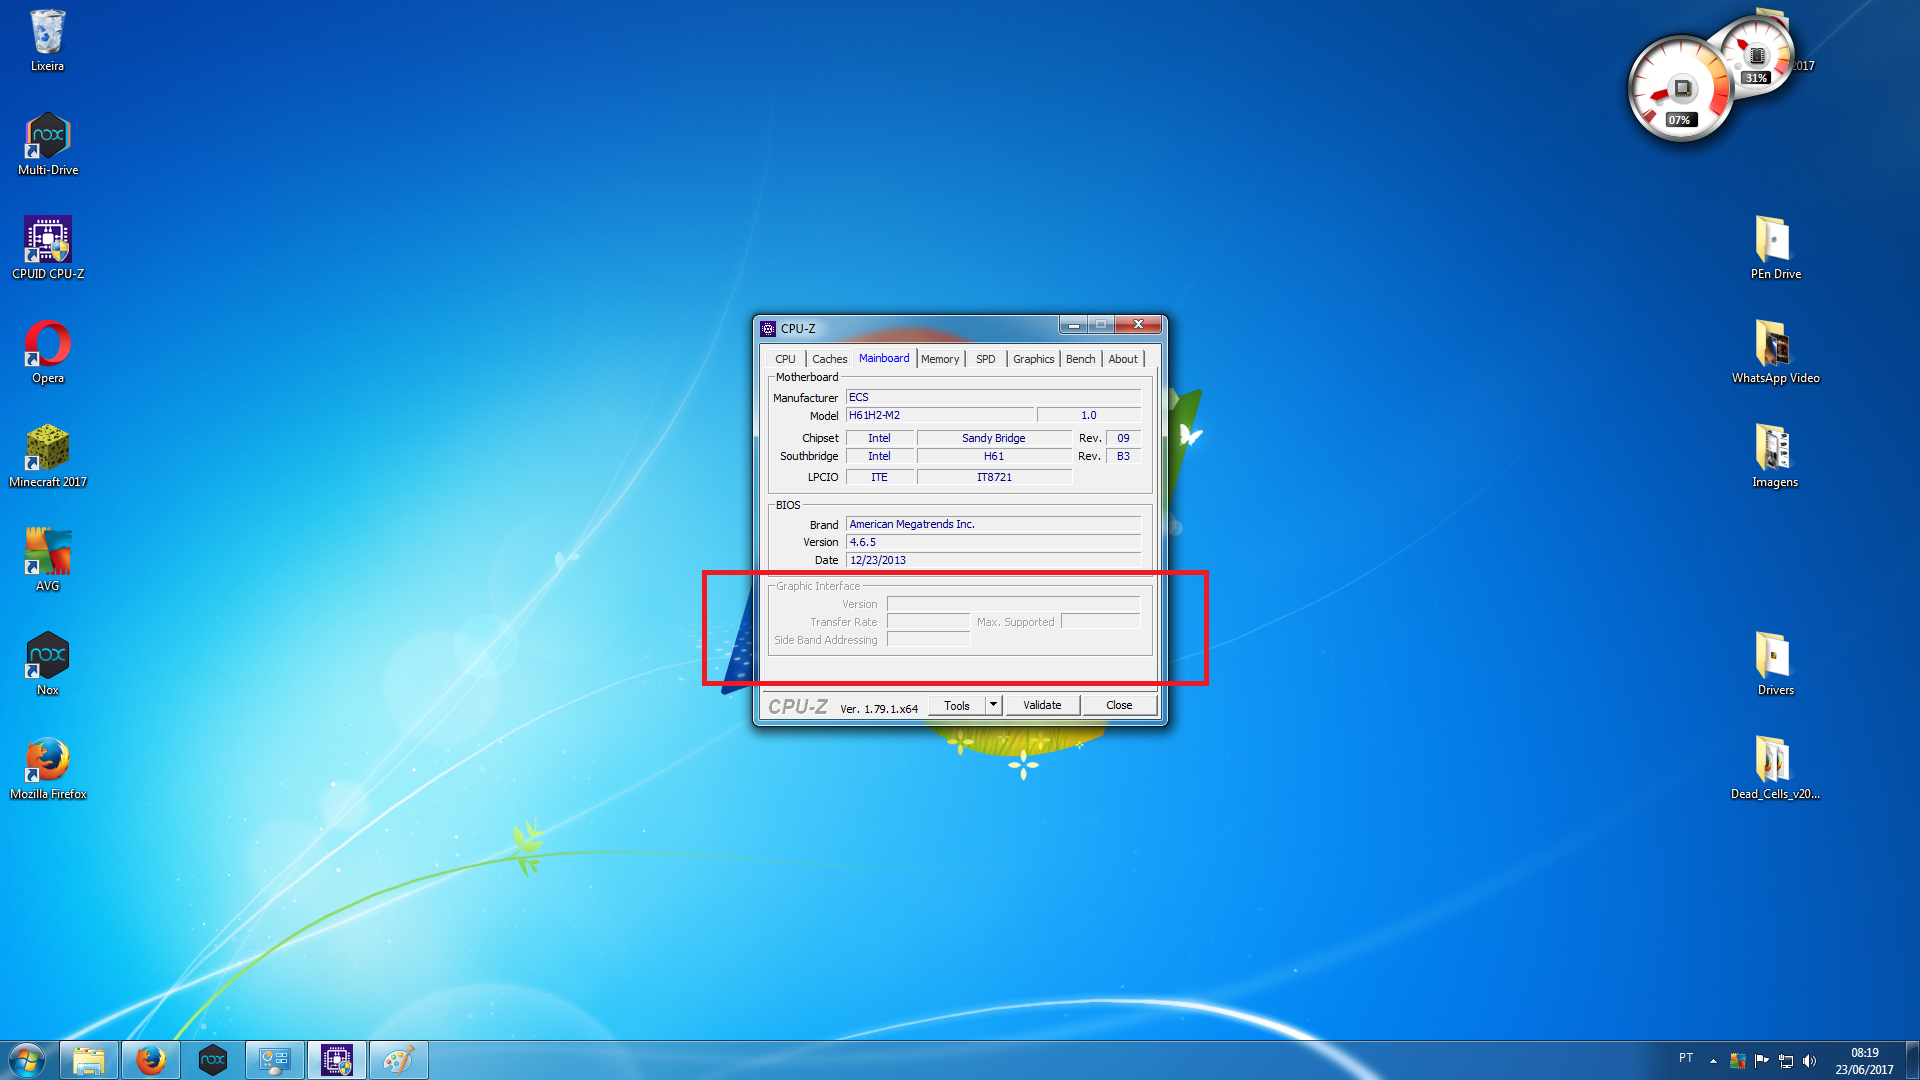Screen dimensions: 1920x1080
Task: Click the IT8721 LPCIO field
Action: pos(993,477)
